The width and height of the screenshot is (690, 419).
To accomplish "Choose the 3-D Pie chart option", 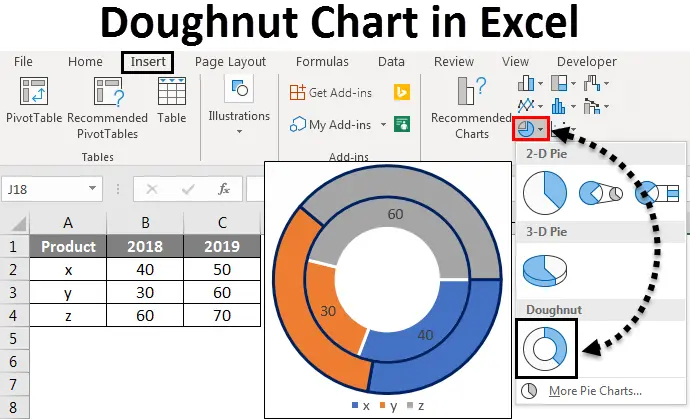I will coord(545,271).
